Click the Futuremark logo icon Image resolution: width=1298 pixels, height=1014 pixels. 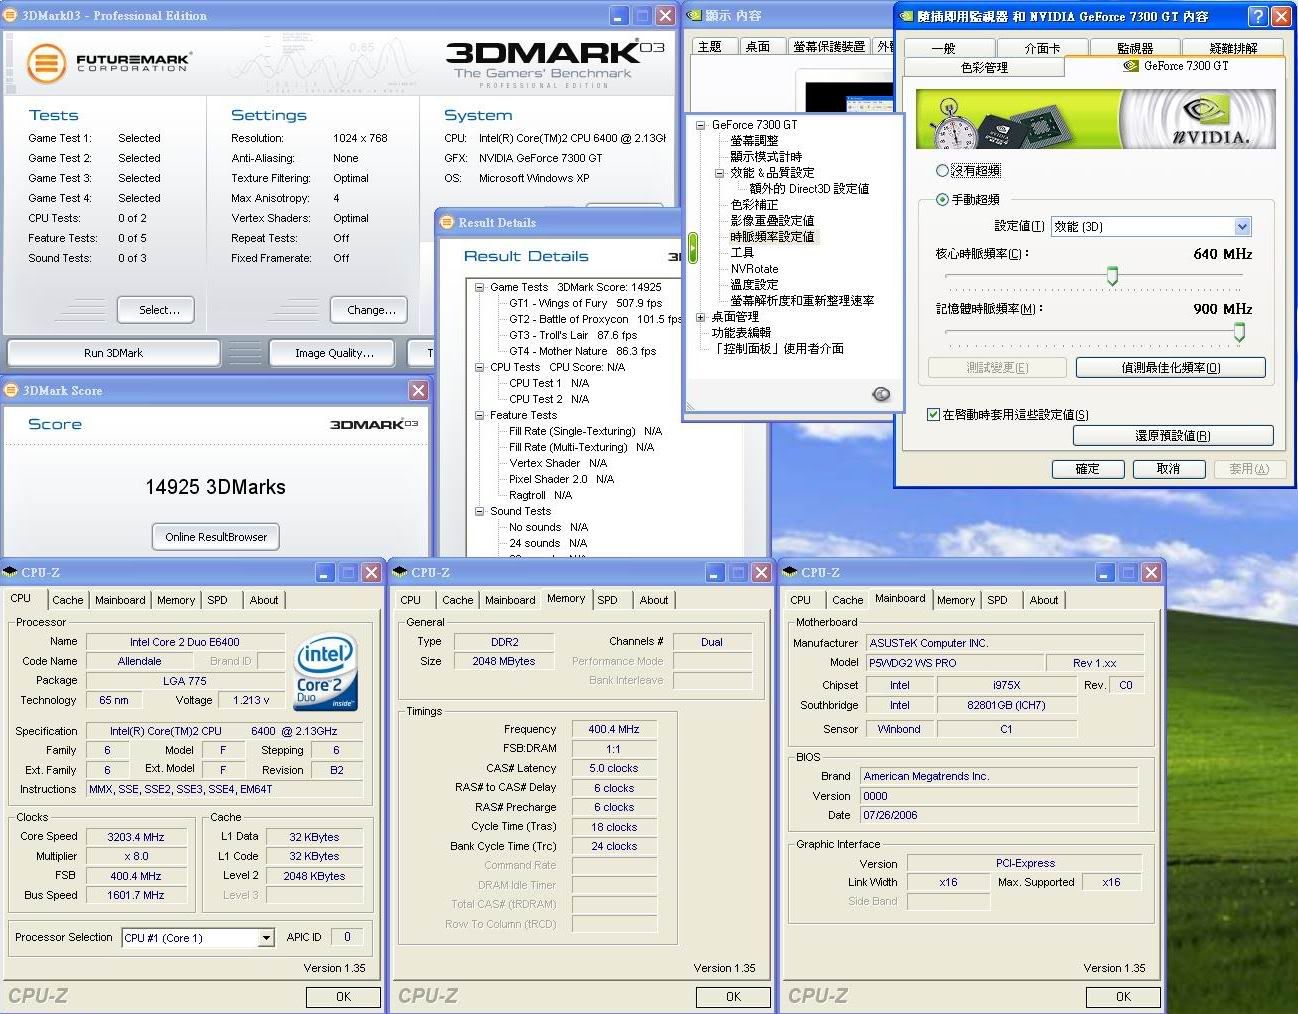[46, 64]
